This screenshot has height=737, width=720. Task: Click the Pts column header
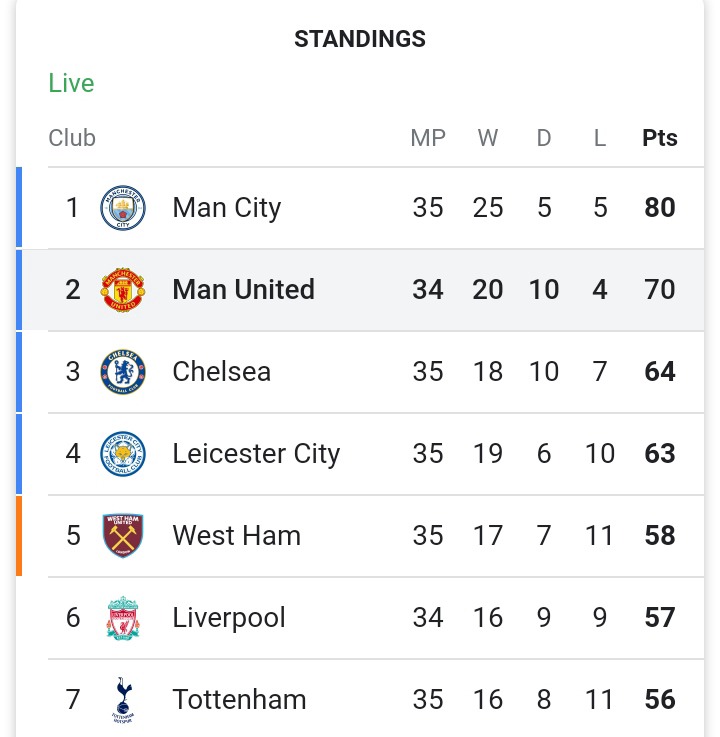click(660, 138)
